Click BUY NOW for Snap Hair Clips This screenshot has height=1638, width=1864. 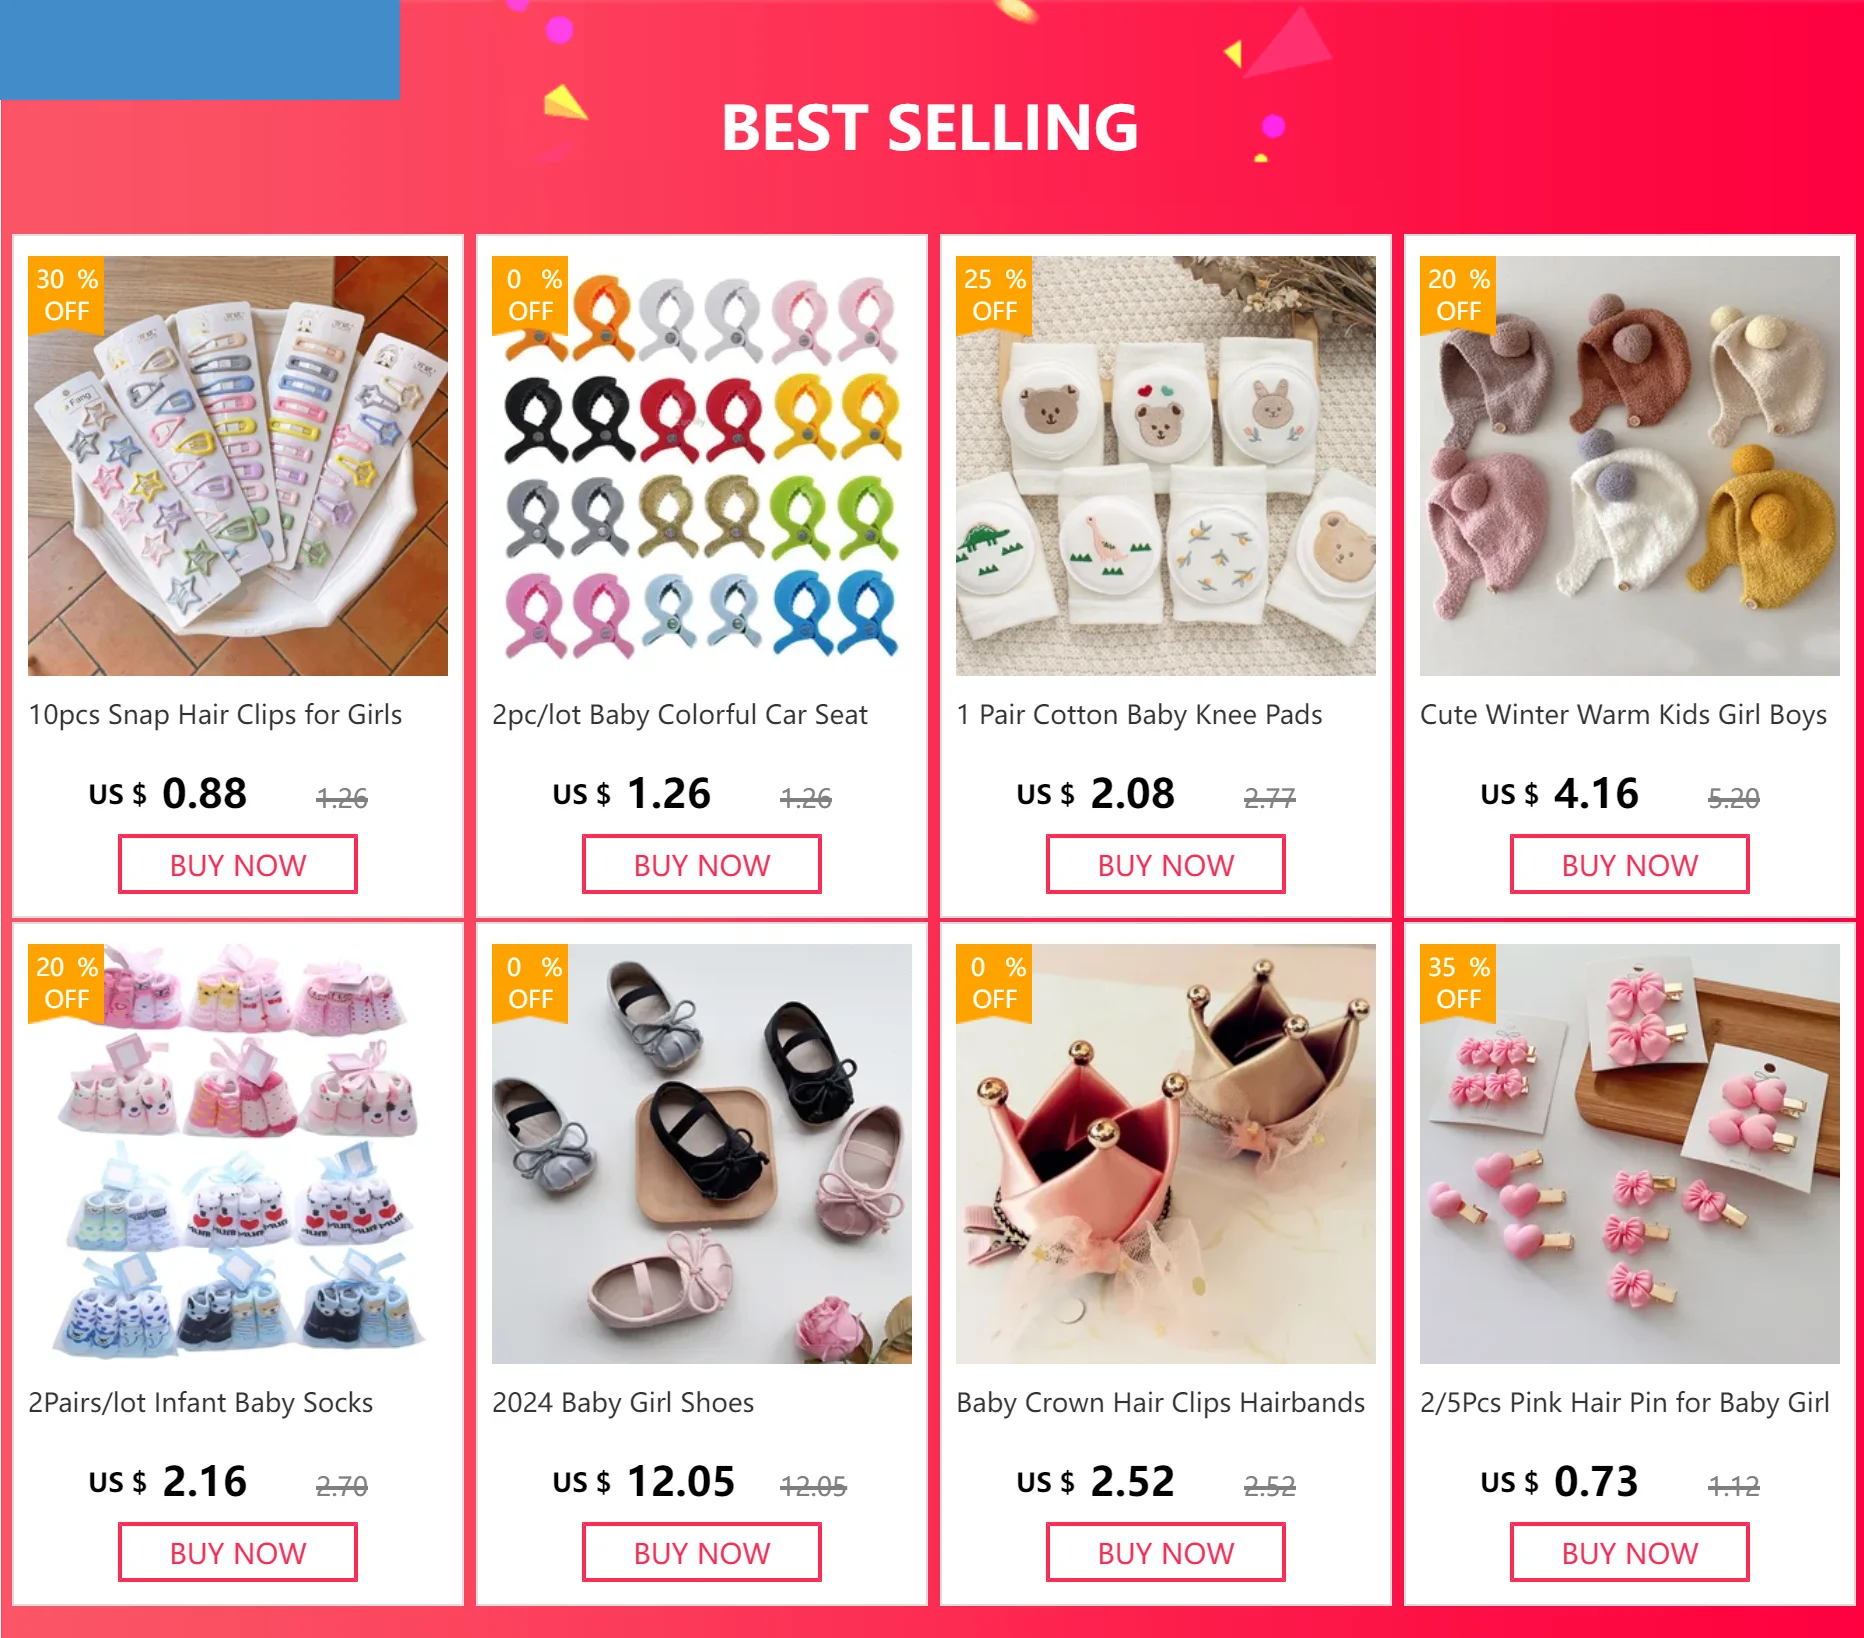tap(238, 865)
